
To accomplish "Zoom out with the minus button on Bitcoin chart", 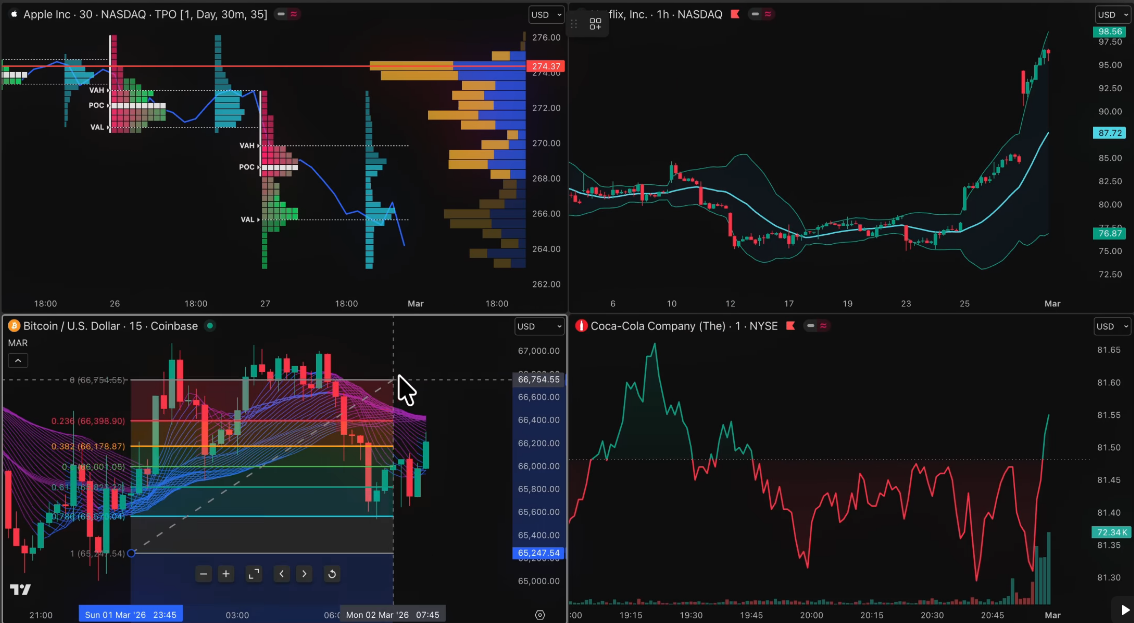I will (x=203, y=574).
